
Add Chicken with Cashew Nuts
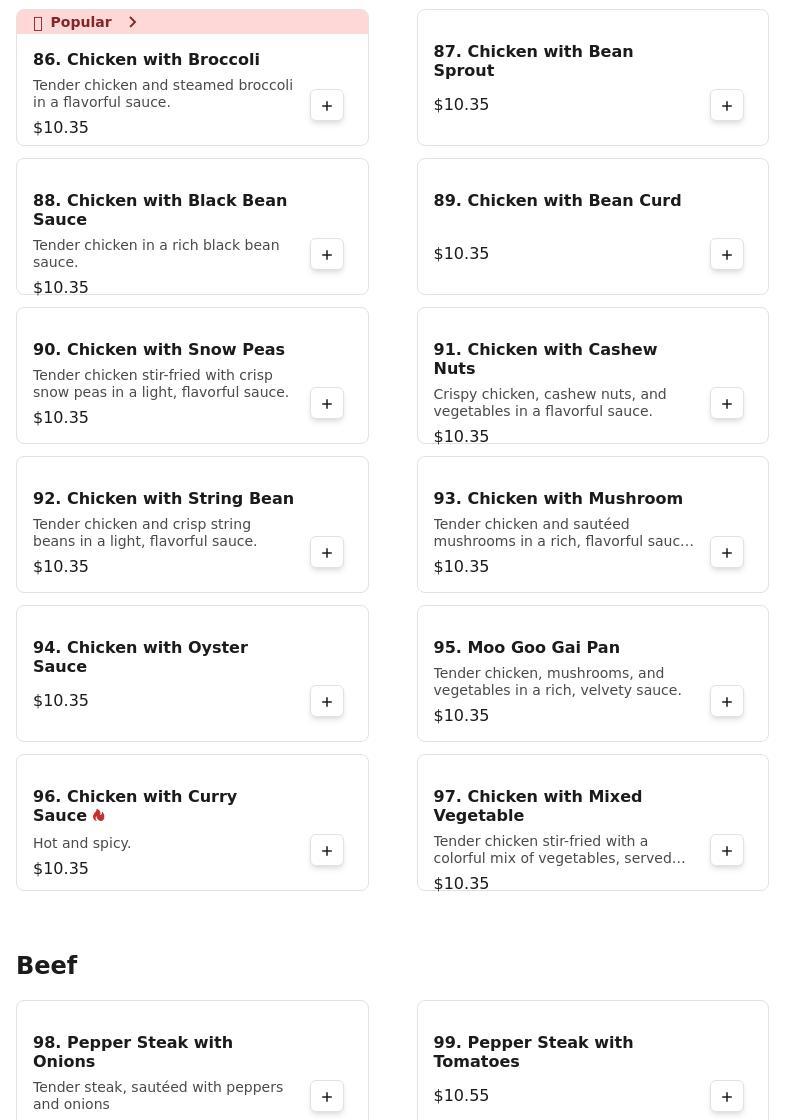[727, 404]
